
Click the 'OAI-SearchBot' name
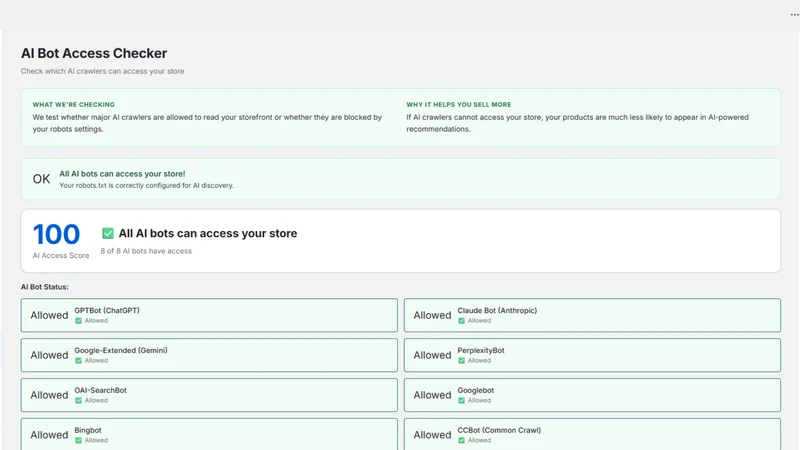(x=101, y=390)
